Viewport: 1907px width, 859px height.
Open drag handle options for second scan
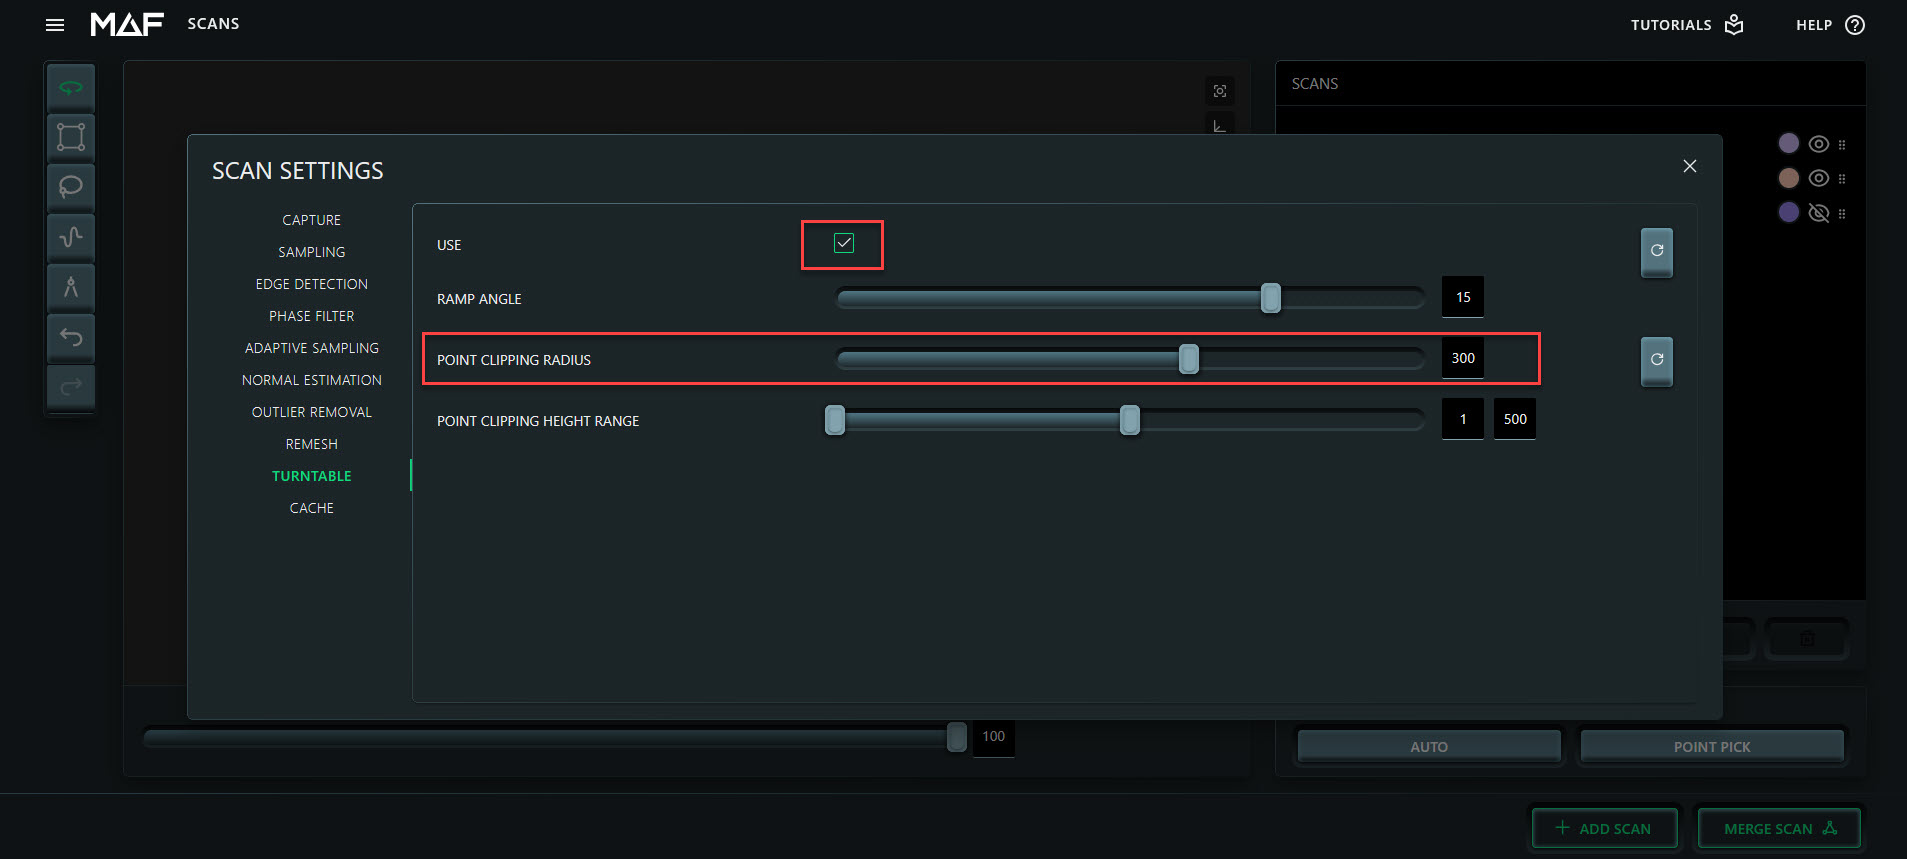point(1841,179)
